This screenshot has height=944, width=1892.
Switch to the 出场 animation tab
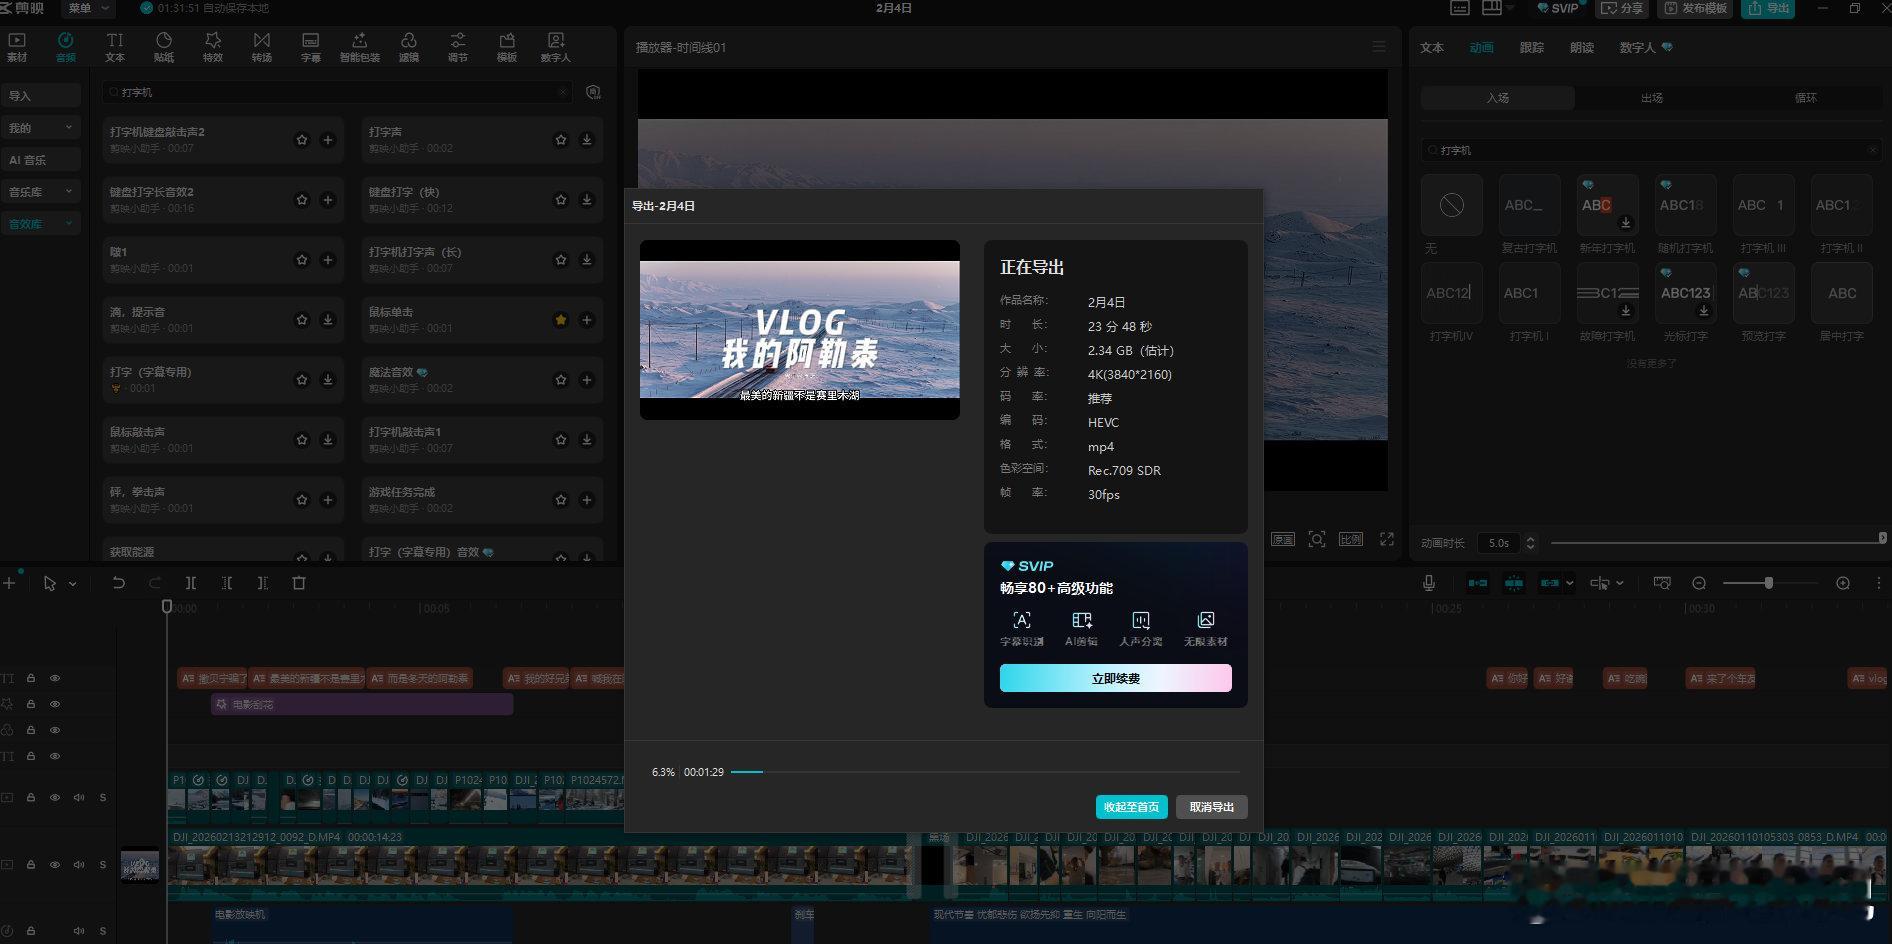(1652, 98)
